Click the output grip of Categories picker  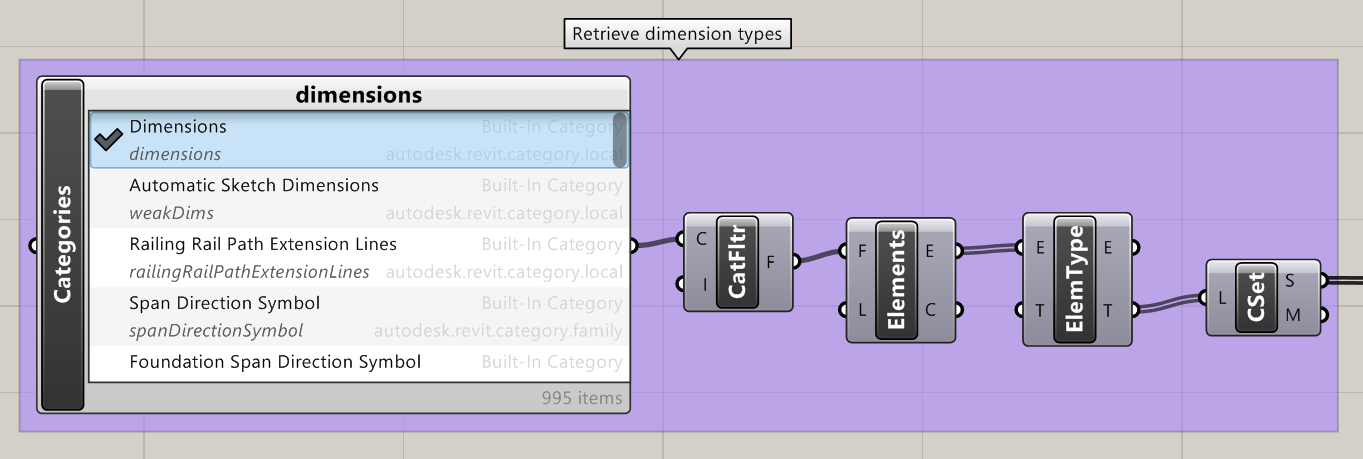pos(632,245)
